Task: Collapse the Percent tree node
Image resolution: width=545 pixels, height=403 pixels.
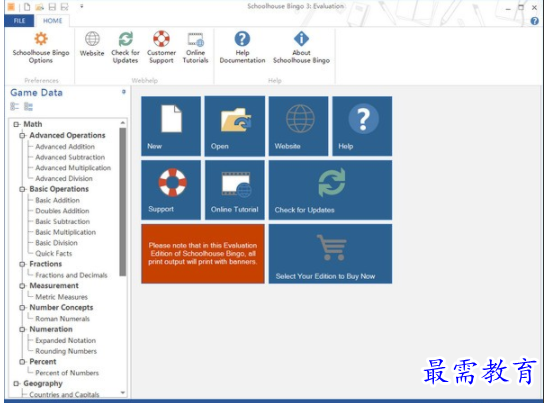Action: [x=22, y=362]
